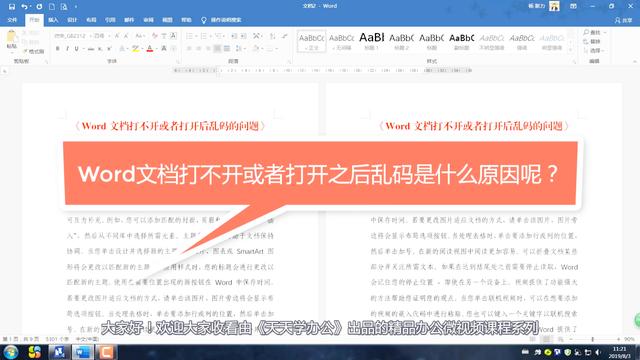Apply yellow text highlight color
The image size is (640, 360).
(x=135, y=49)
